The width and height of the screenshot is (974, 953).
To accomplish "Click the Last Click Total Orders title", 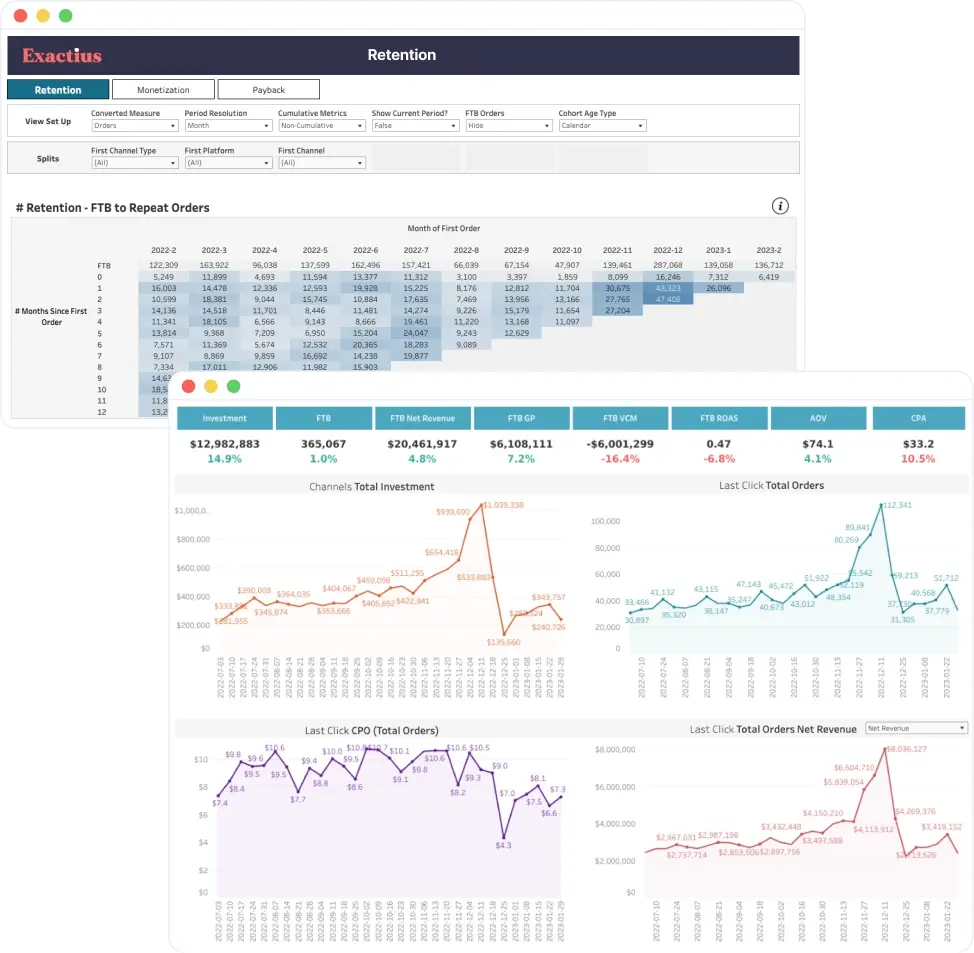I will tap(771, 486).
